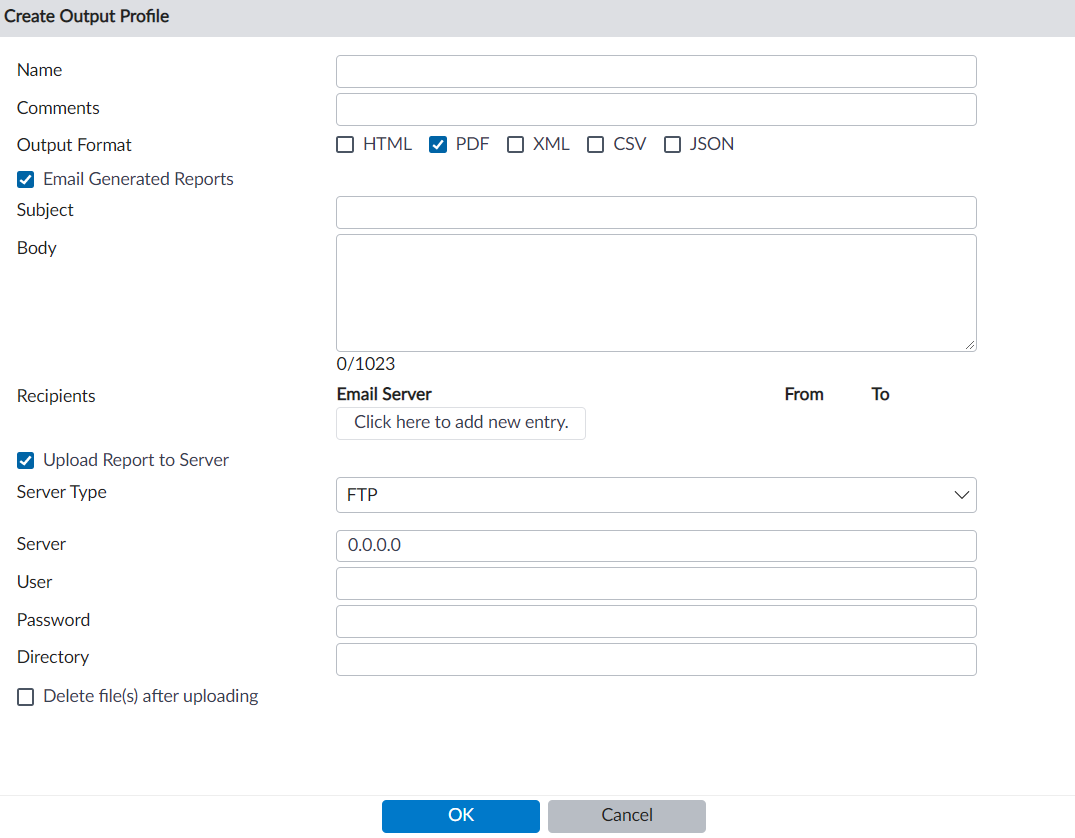Enable the JSON output format checkbox
The image size is (1075, 838).
[x=673, y=145]
